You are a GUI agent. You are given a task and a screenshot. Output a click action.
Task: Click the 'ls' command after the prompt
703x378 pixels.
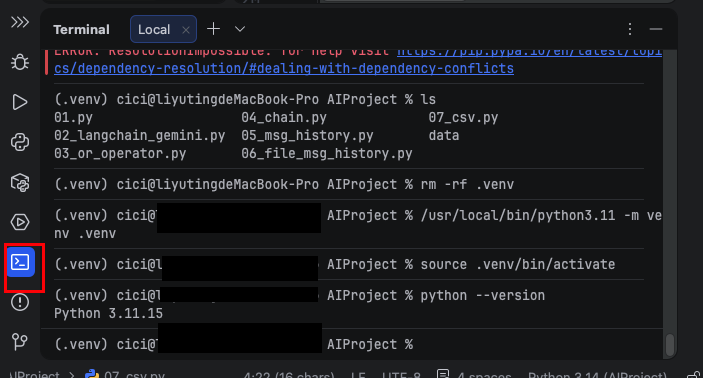pyautogui.click(x=428, y=99)
